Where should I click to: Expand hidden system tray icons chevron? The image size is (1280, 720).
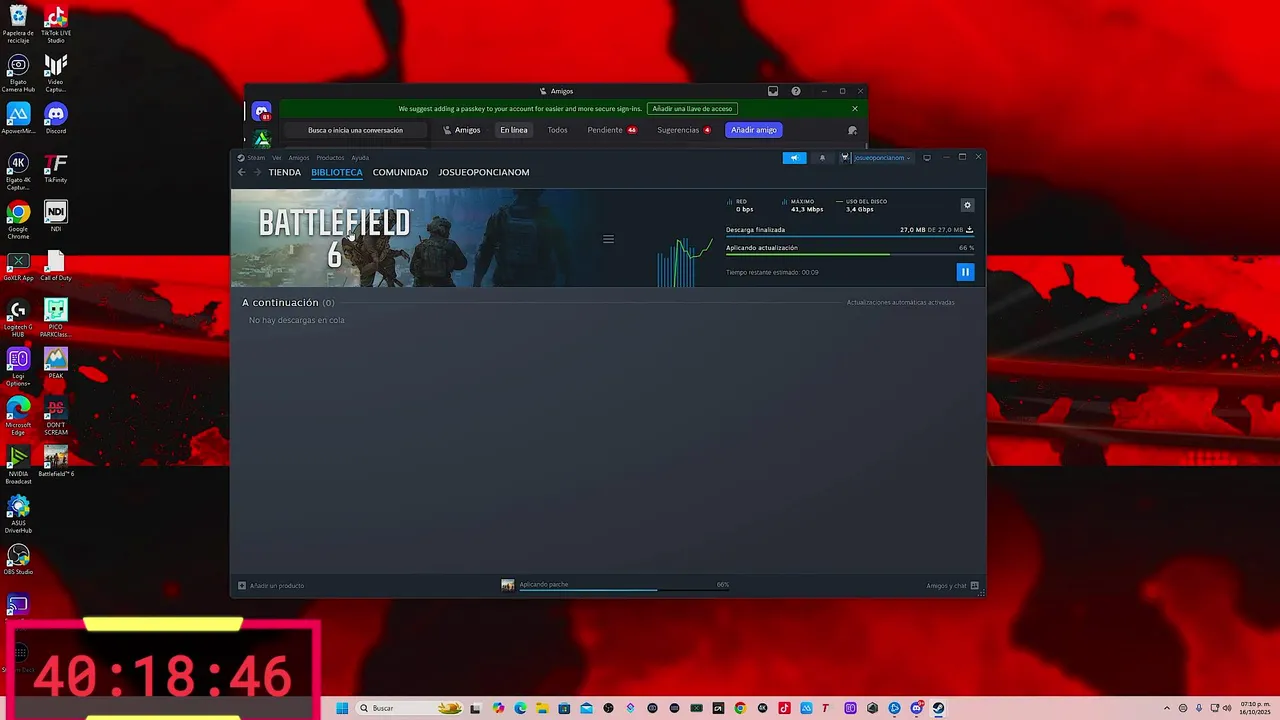coord(1168,708)
